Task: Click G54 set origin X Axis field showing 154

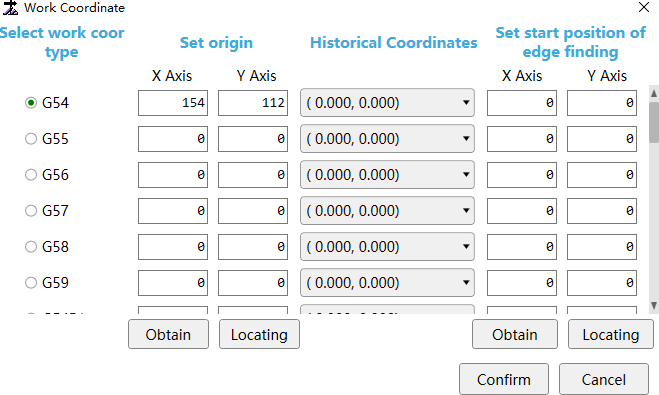Action: click(173, 103)
